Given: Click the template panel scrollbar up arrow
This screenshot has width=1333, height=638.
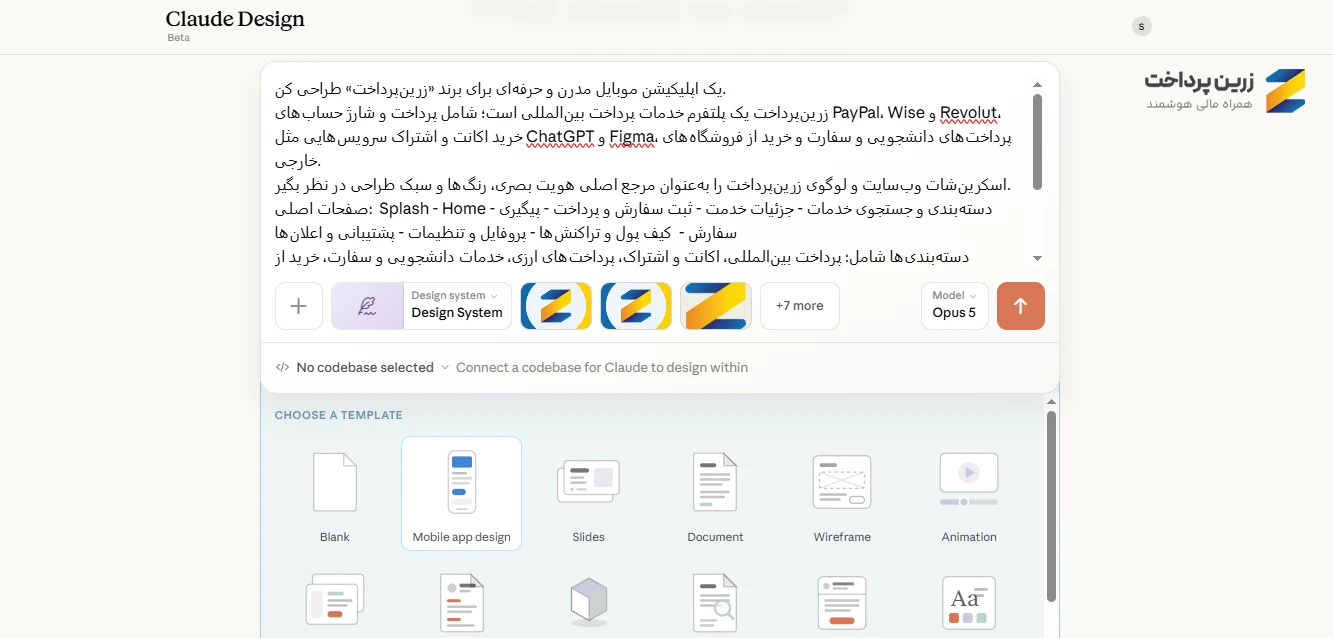Looking at the screenshot, I should click(x=1051, y=402).
